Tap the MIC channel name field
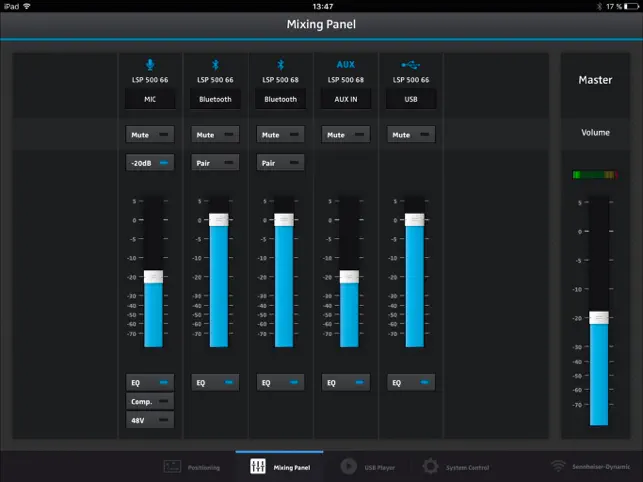Viewport: 643px width, 482px height. tap(150, 99)
